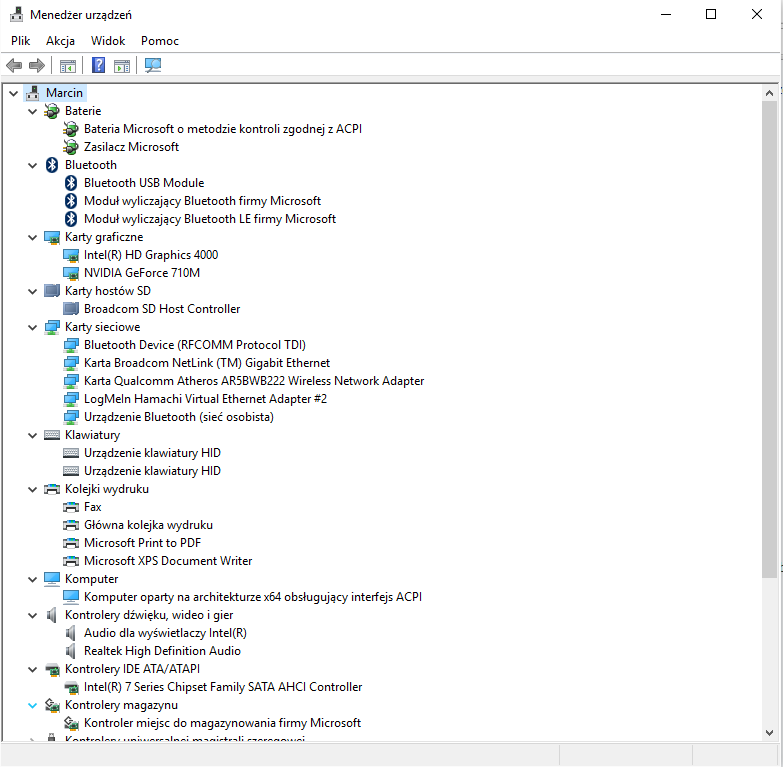Select Bluetooth Device (RFCOMM Protocol TDI)
The image size is (783, 767).
[195, 345]
